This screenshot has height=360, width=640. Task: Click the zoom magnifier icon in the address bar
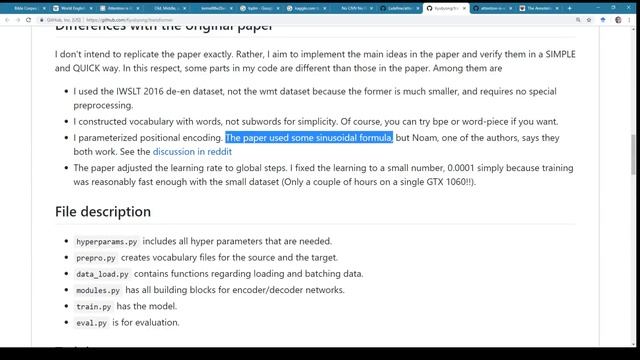578,20
